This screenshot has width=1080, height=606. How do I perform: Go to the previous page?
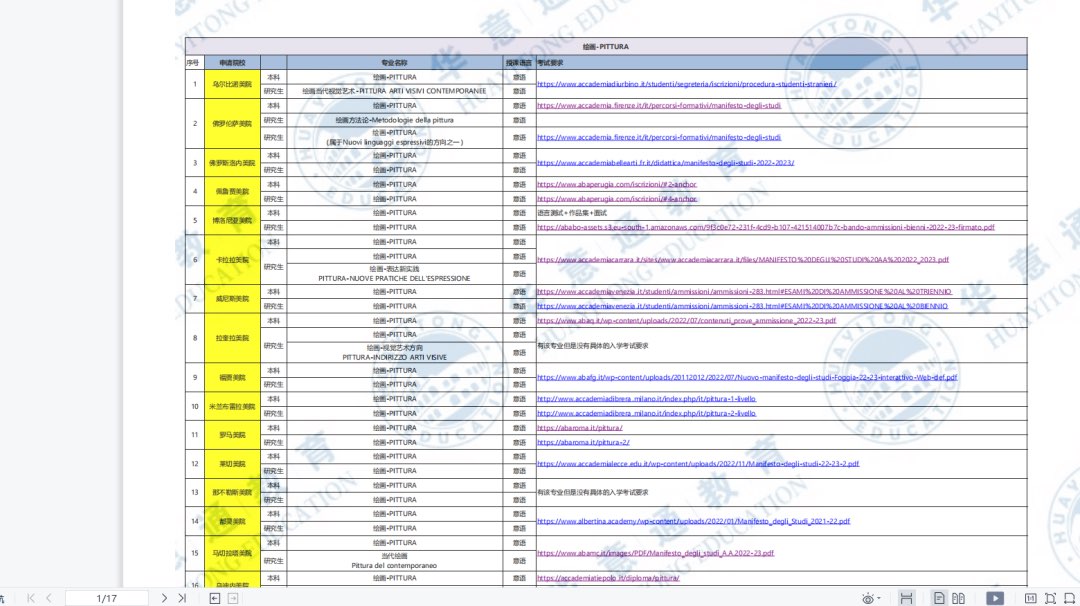(49, 598)
